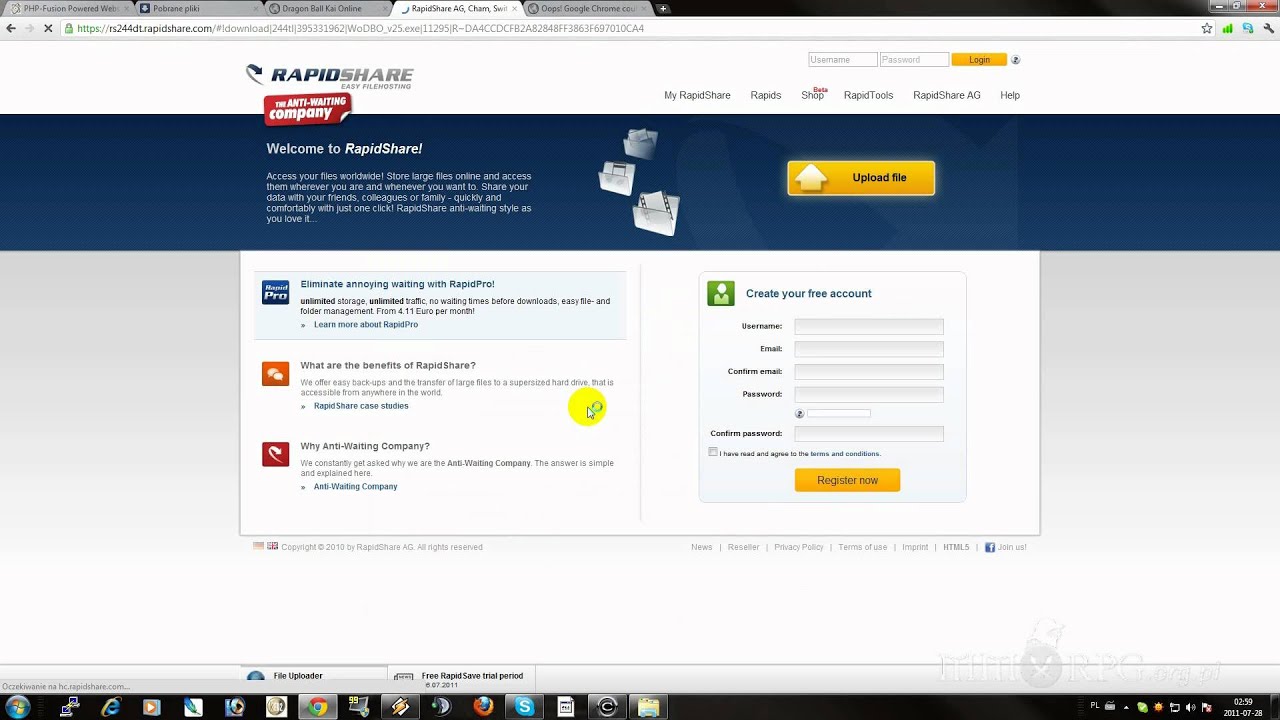Image resolution: width=1280 pixels, height=720 pixels.
Task: Open the terms and conditions link
Action: [x=844, y=454]
